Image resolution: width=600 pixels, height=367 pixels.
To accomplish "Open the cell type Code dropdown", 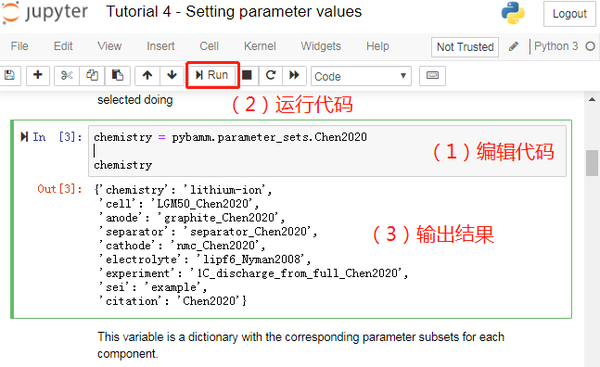I will coord(361,76).
